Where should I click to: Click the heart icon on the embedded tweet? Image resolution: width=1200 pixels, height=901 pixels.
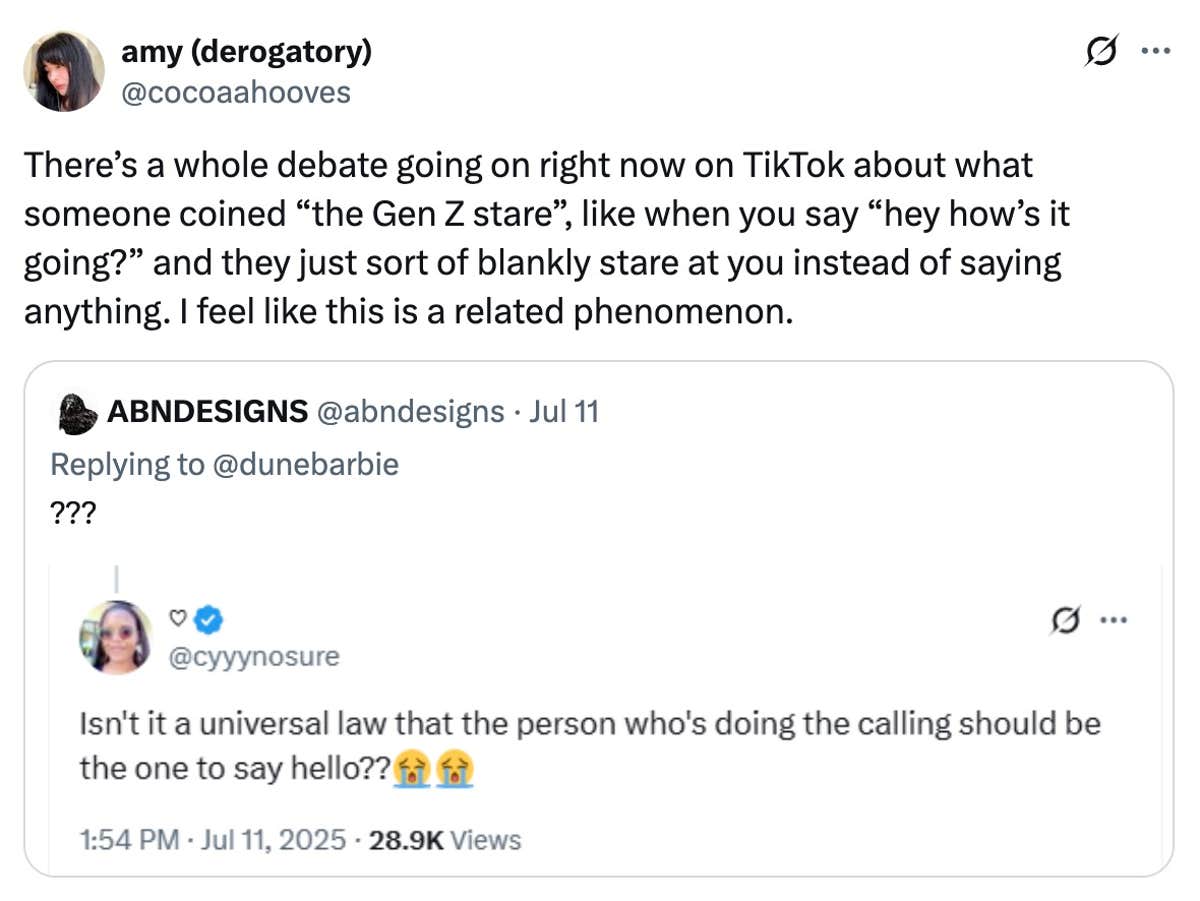(x=177, y=620)
